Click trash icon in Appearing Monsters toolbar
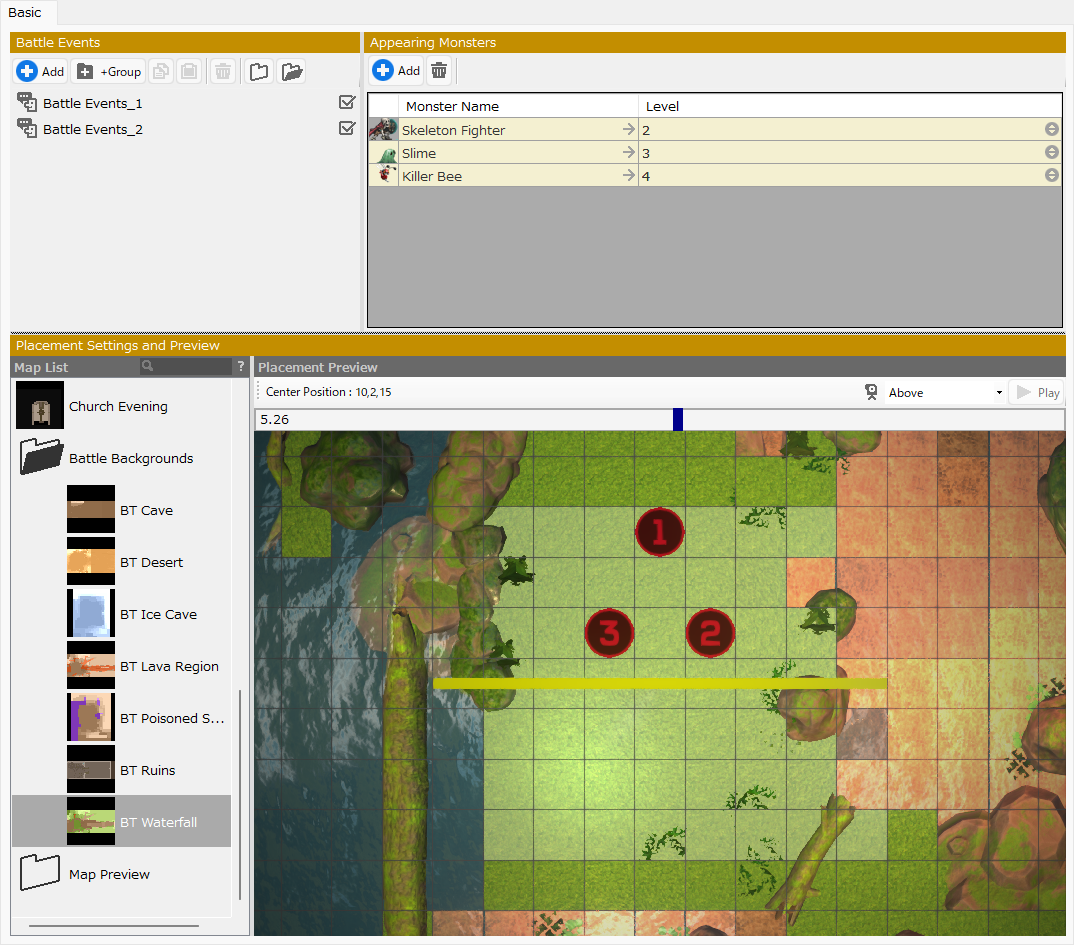The image size is (1074, 945). (438, 71)
